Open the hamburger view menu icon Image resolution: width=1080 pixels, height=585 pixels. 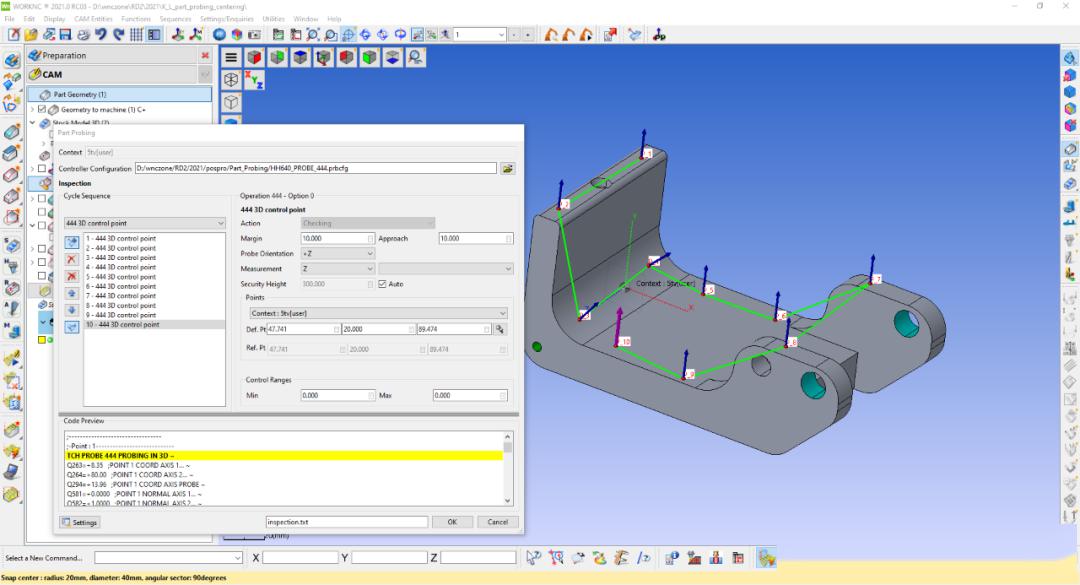point(231,58)
